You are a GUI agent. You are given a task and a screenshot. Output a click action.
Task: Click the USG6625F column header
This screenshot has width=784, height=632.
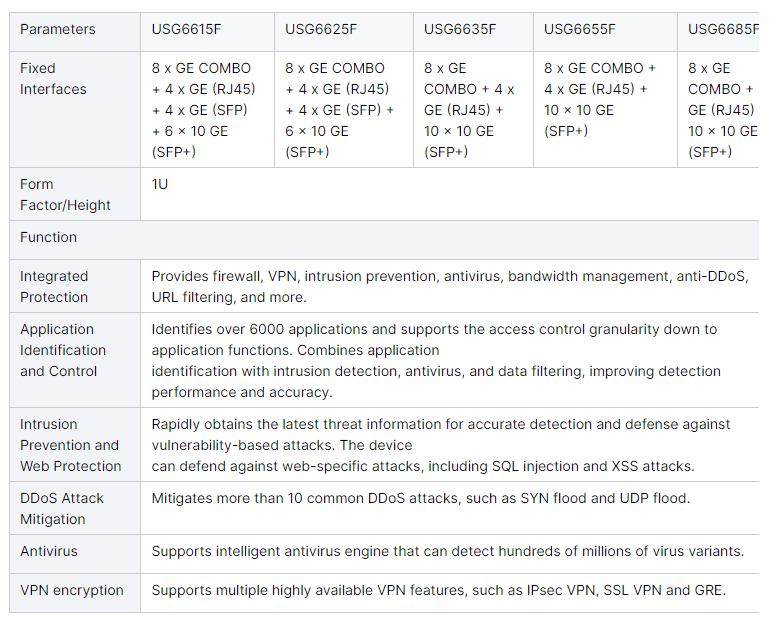click(x=344, y=32)
